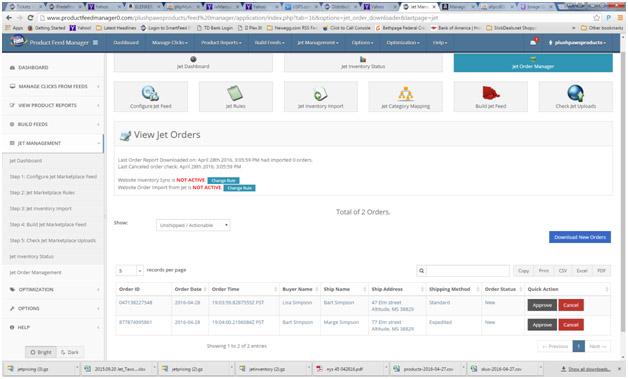
Task: Toggle the sidebar hamburger menu icon
Action: 96,42
